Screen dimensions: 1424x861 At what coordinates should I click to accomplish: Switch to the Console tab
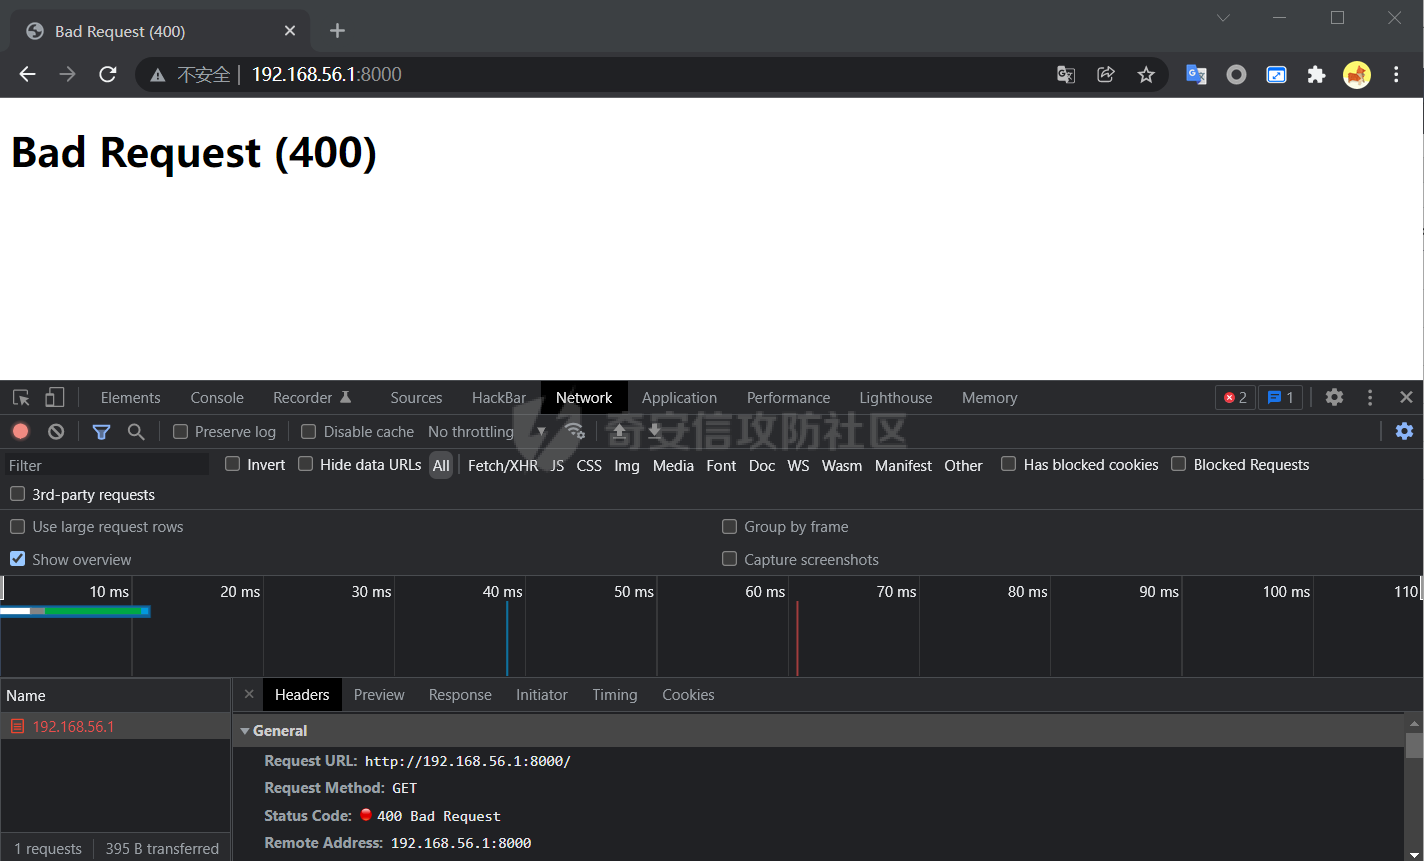tap(217, 397)
